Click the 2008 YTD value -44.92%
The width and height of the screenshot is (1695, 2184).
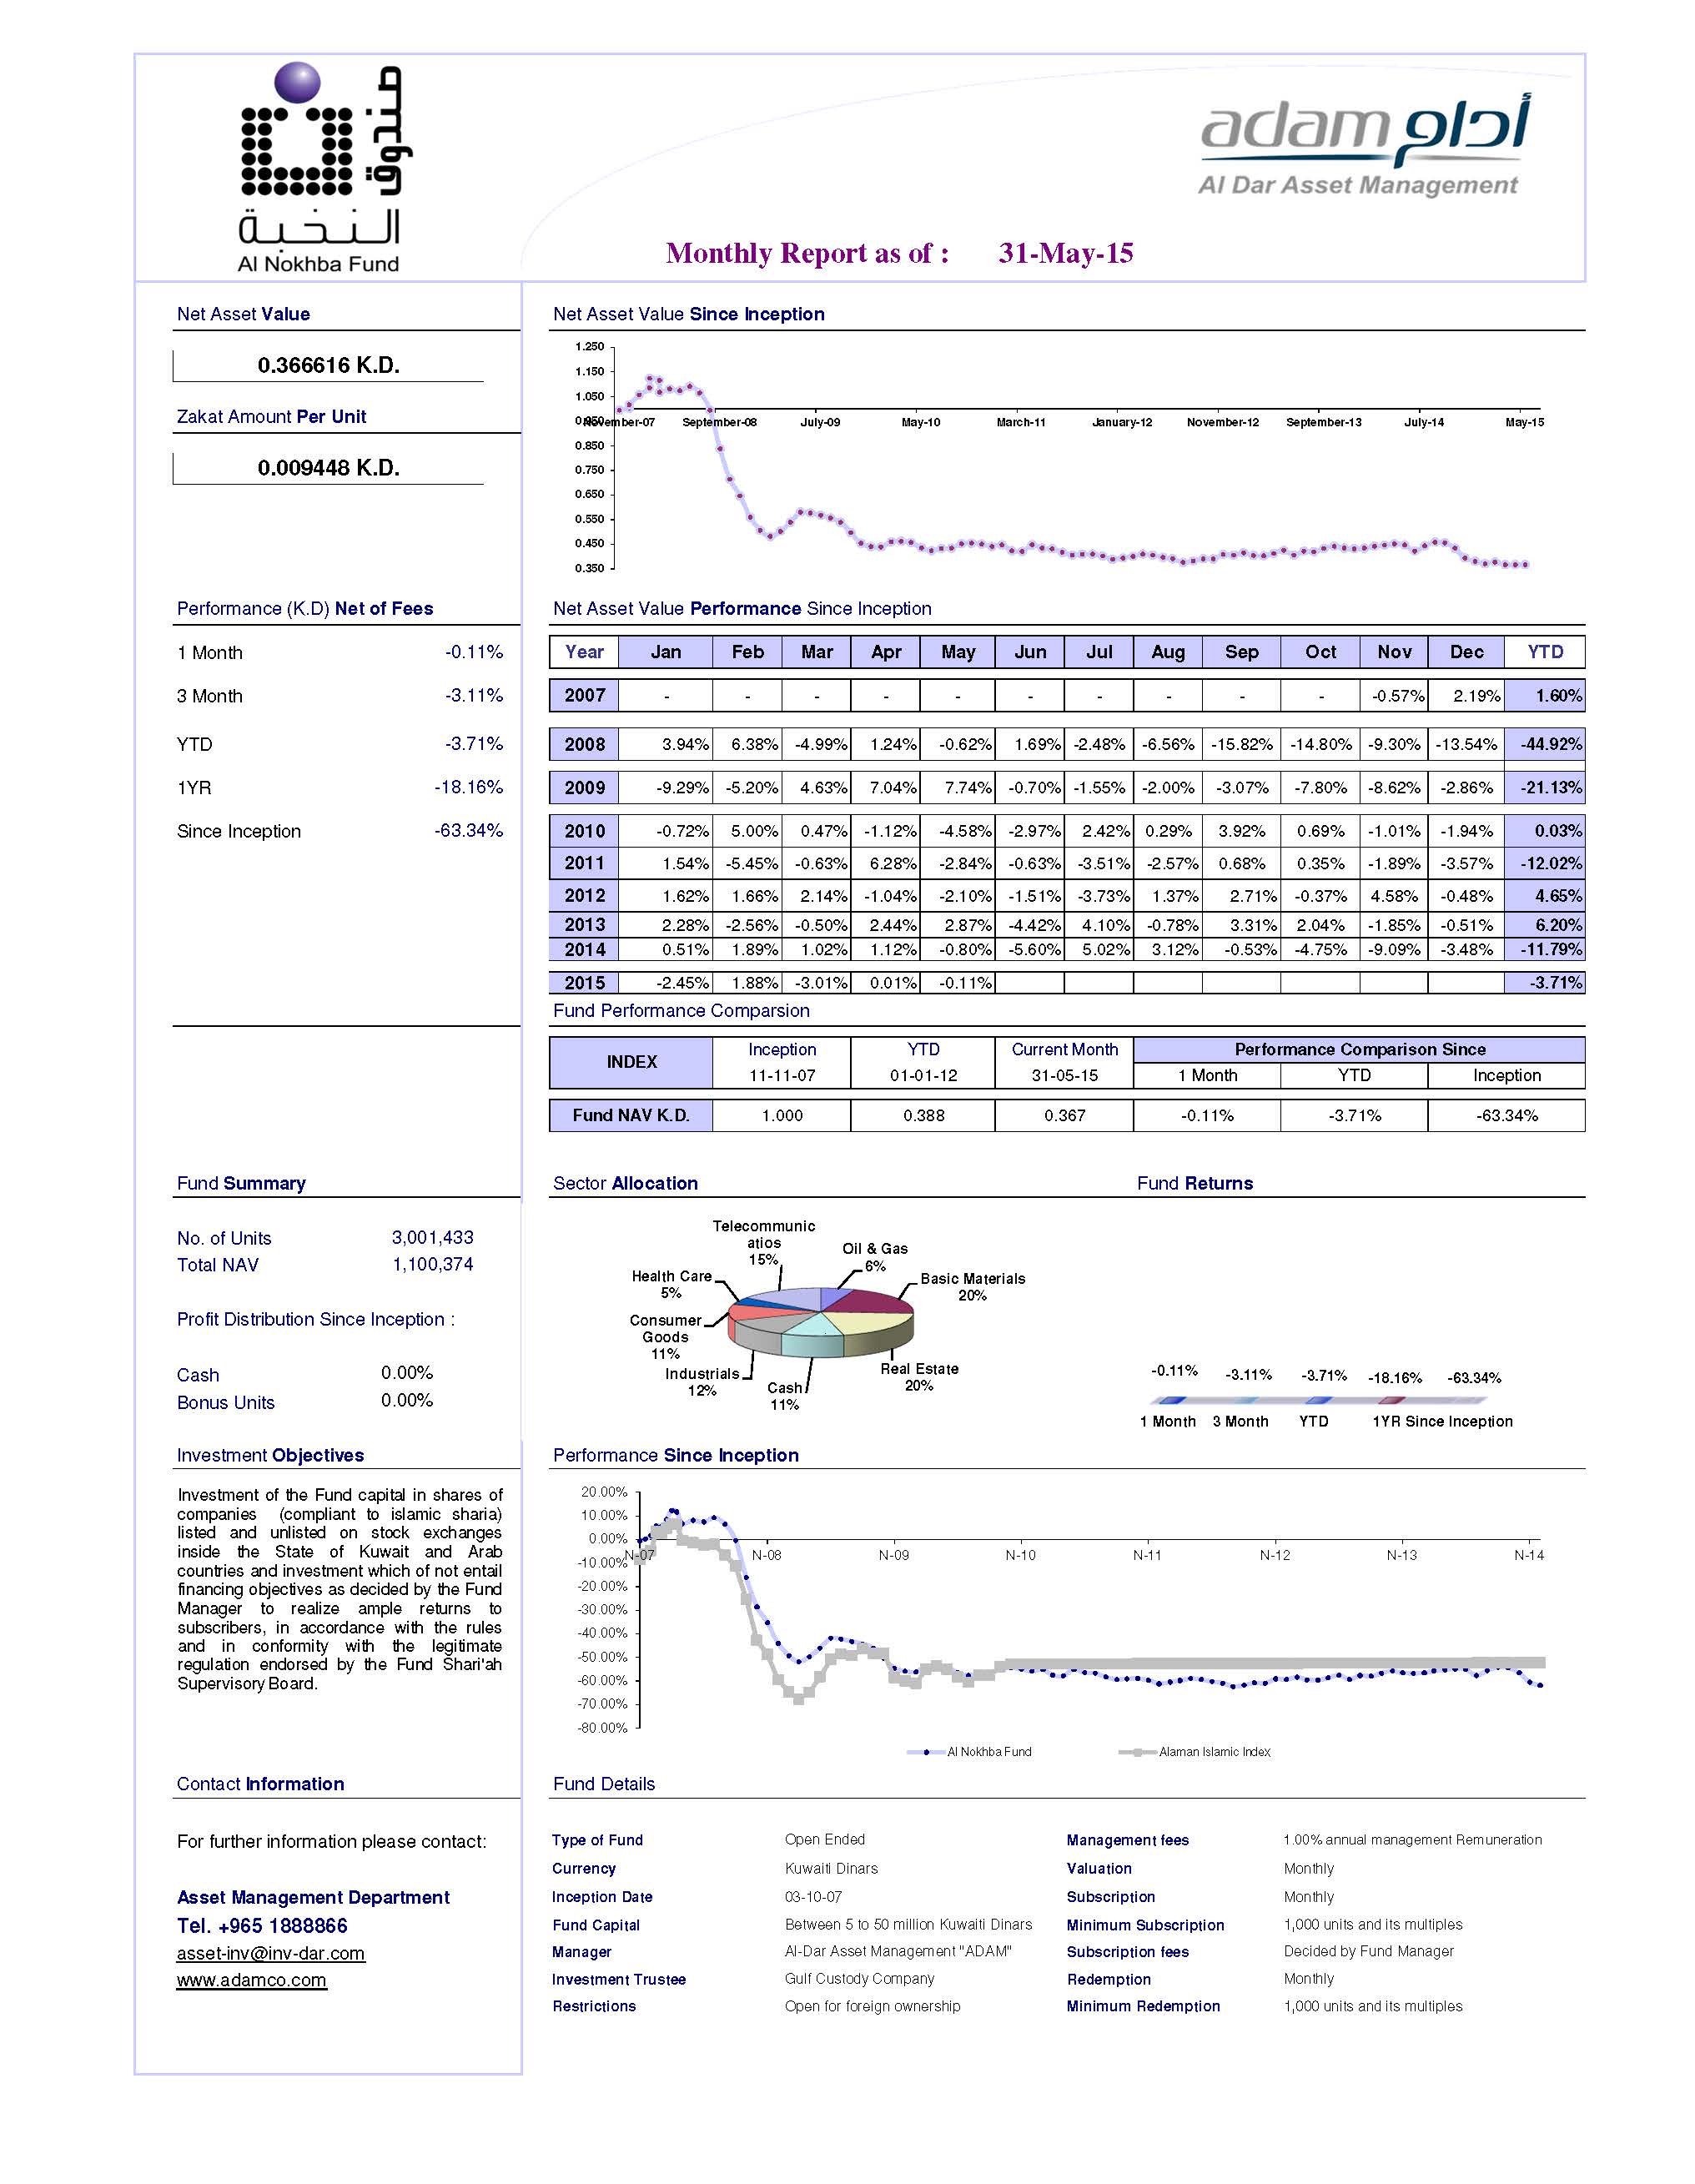tap(1545, 744)
